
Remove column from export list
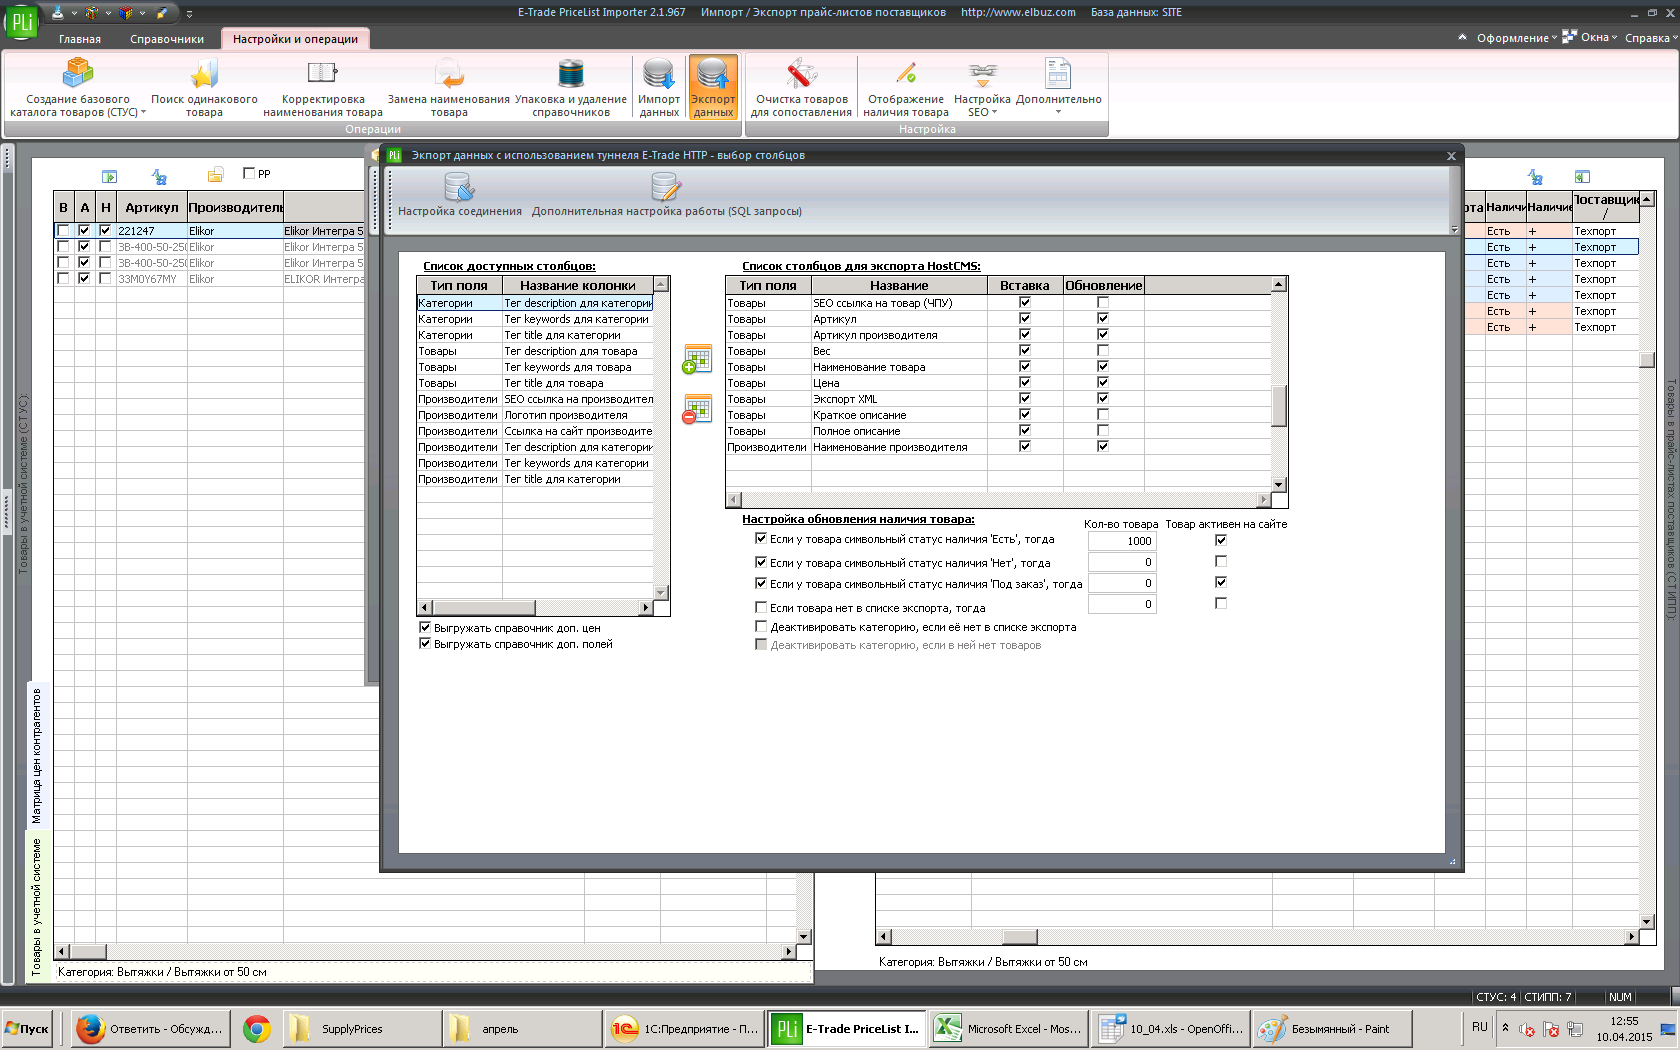[697, 408]
